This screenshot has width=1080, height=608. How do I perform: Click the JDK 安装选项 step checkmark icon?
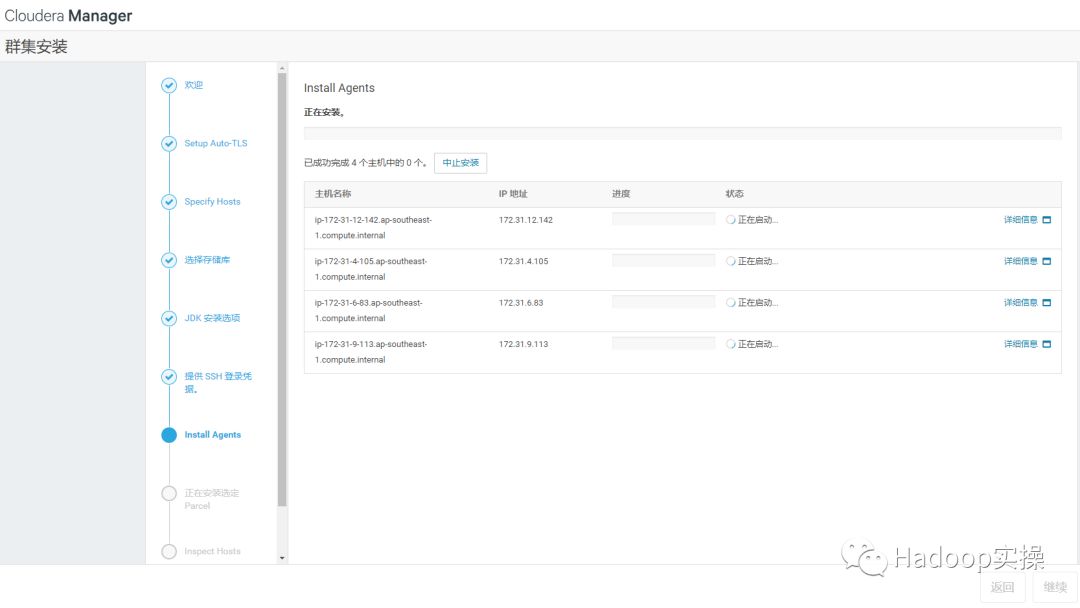point(169,318)
